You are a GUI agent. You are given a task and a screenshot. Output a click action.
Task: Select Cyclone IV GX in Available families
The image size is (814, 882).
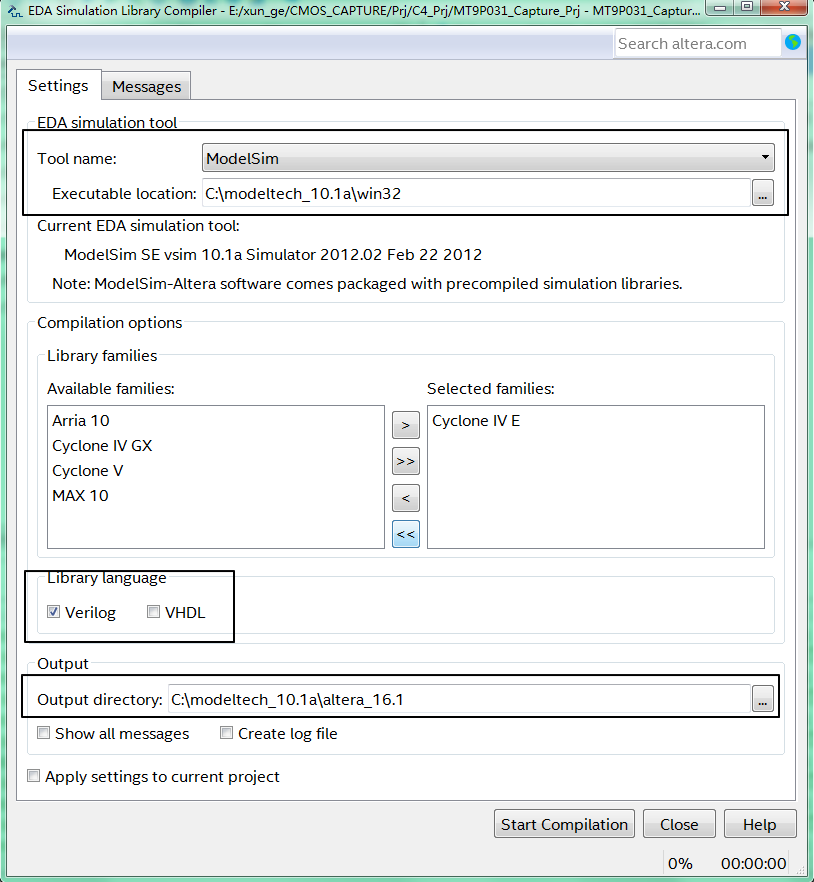[x=102, y=446]
